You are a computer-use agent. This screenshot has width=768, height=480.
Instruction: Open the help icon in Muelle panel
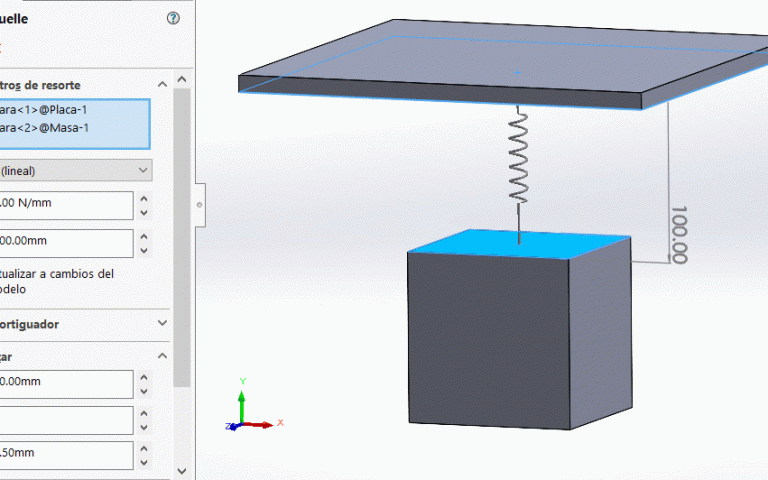click(x=173, y=19)
